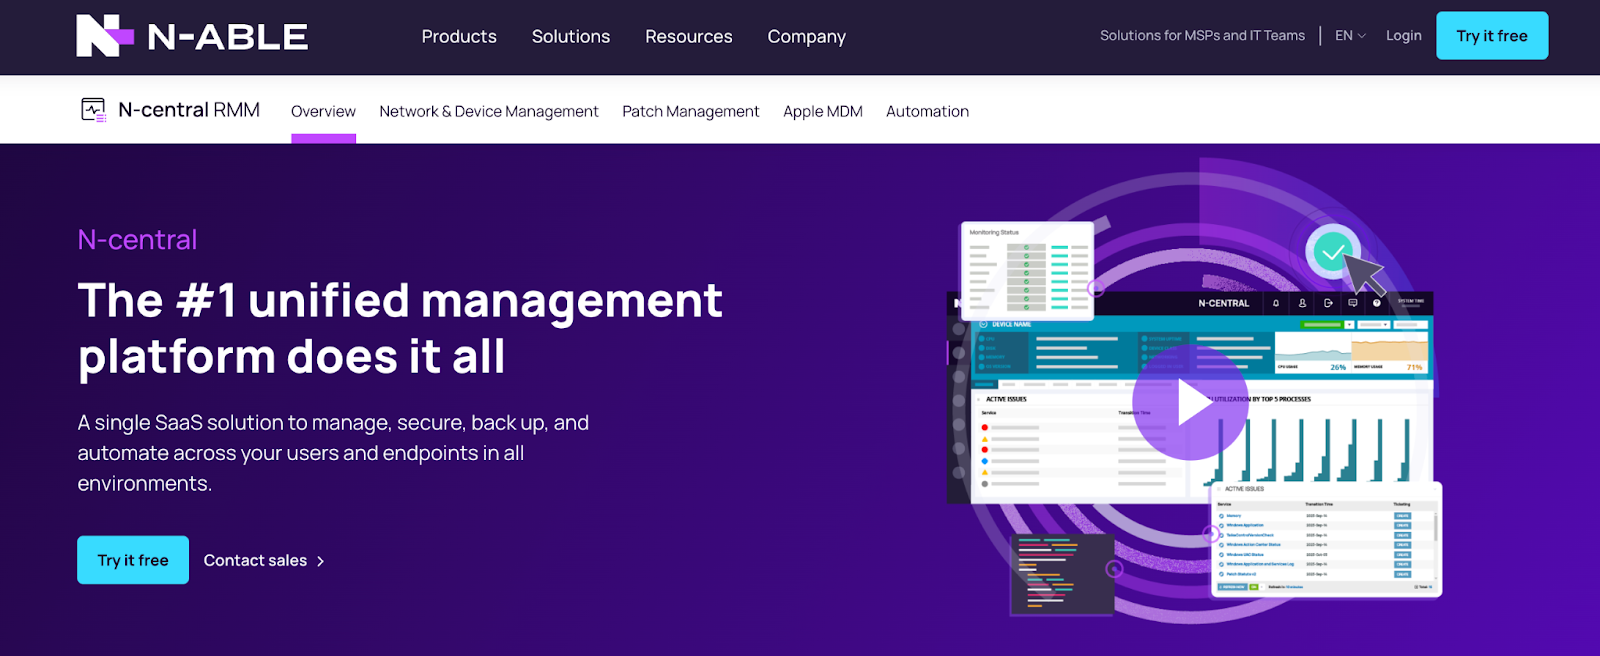Viewport: 1600px width, 656px height.
Task: Click the Active Issues table card
Action: coord(1326,539)
